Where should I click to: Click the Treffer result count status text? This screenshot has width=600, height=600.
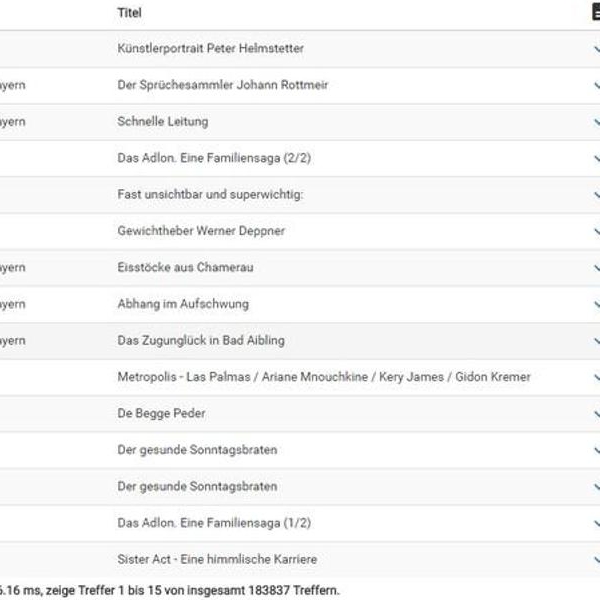pyautogui.click(x=170, y=590)
